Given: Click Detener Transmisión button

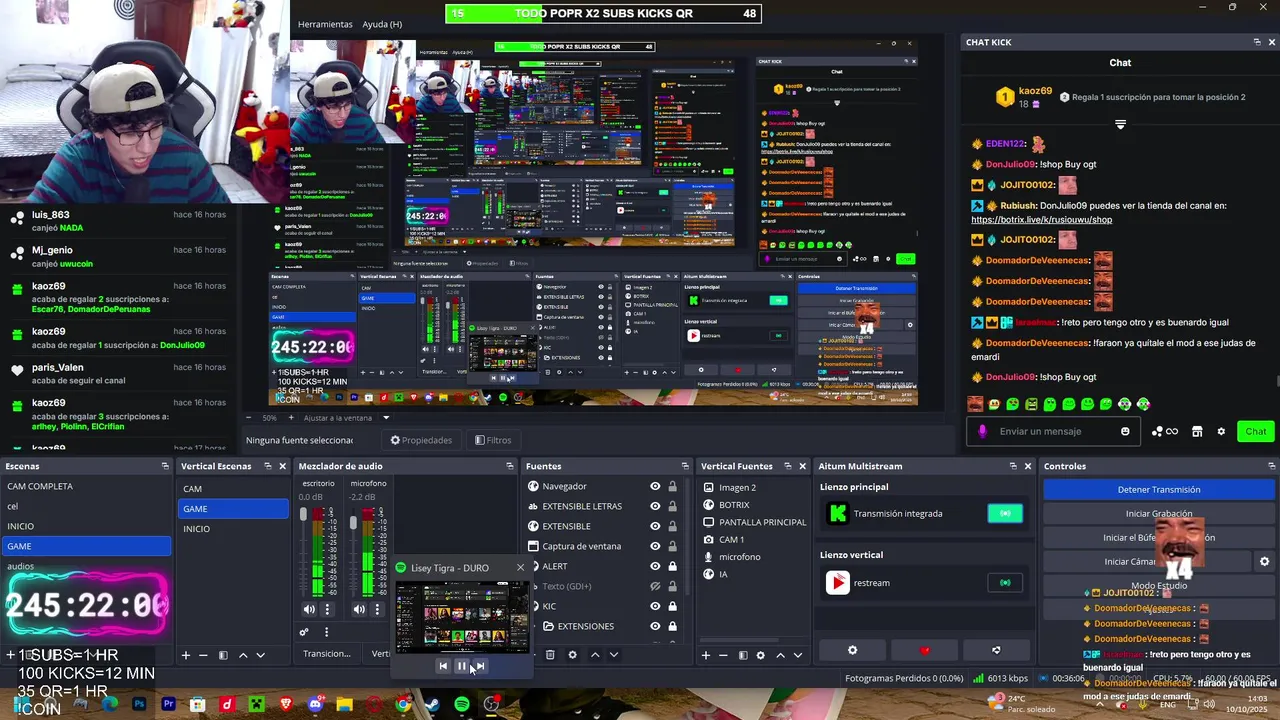Looking at the screenshot, I should point(1159,489).
